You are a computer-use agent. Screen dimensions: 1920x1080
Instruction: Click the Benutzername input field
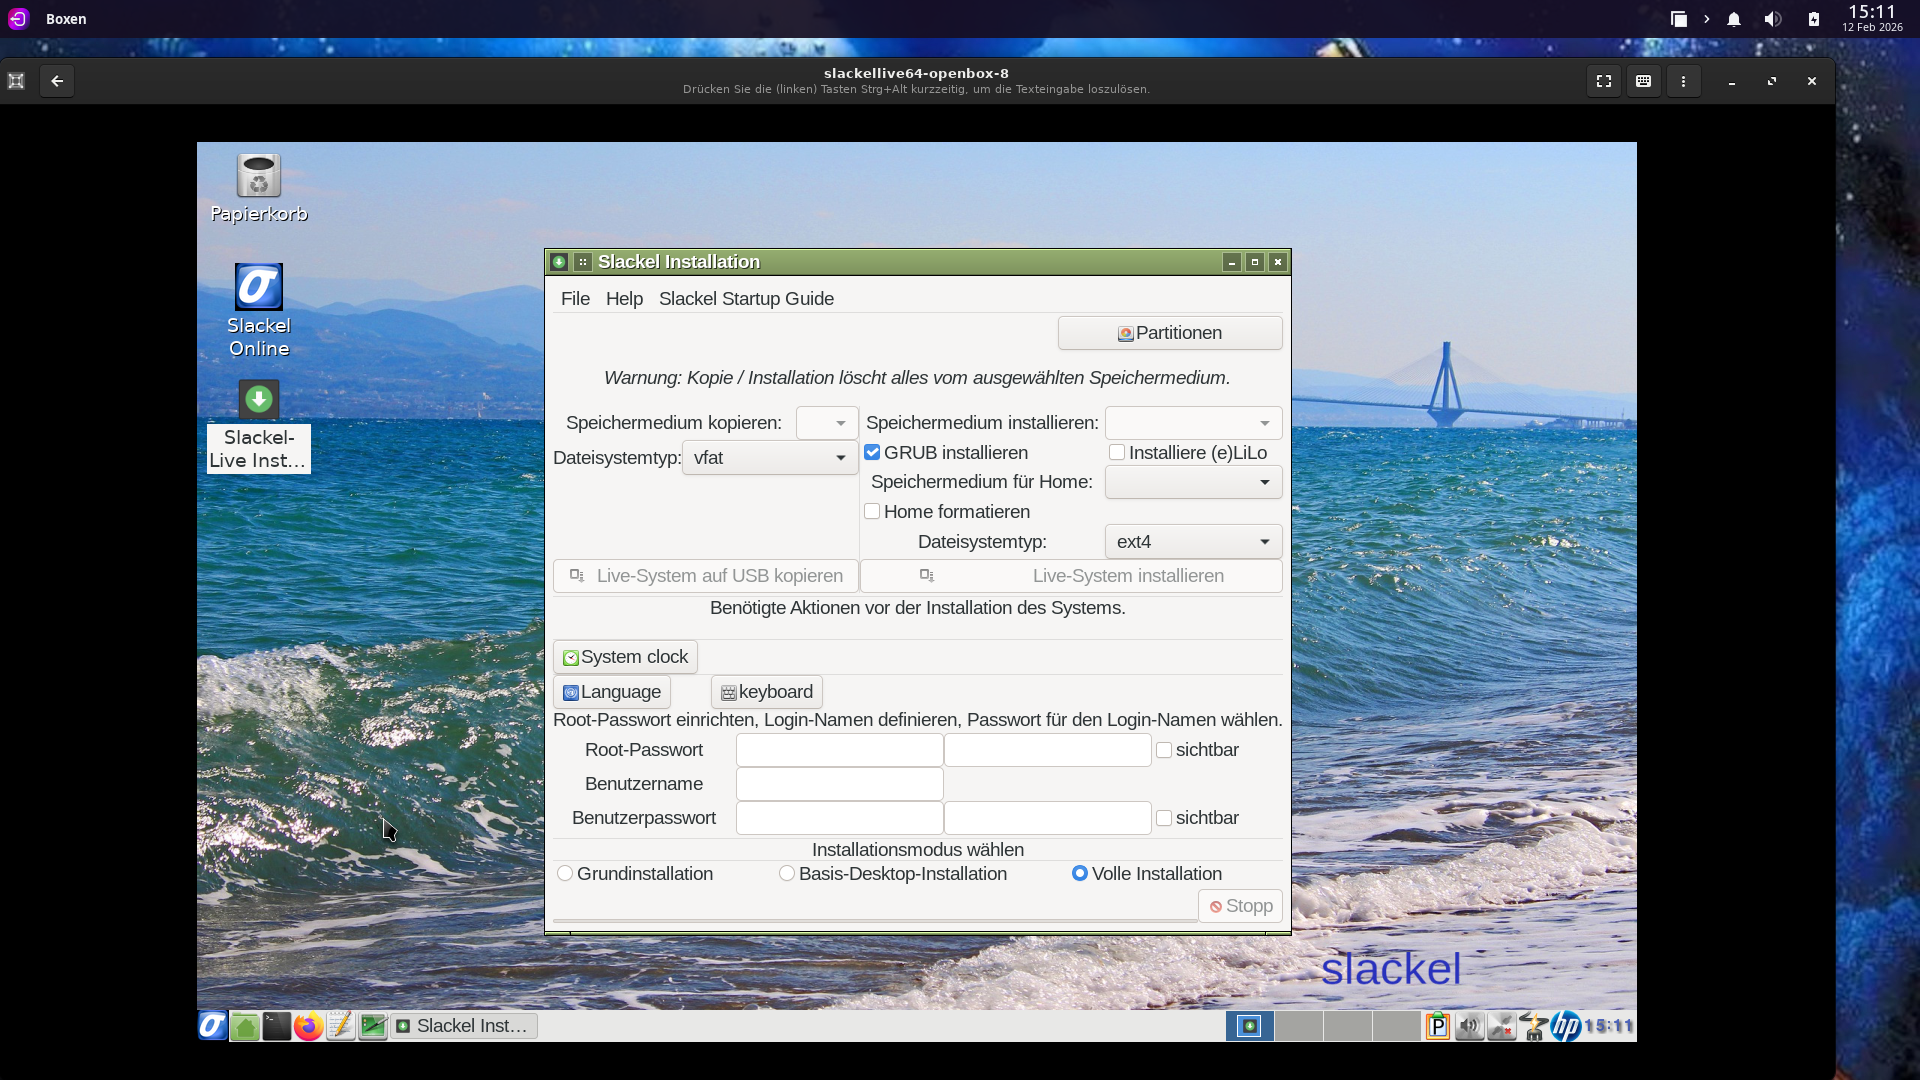click(839, 784)
